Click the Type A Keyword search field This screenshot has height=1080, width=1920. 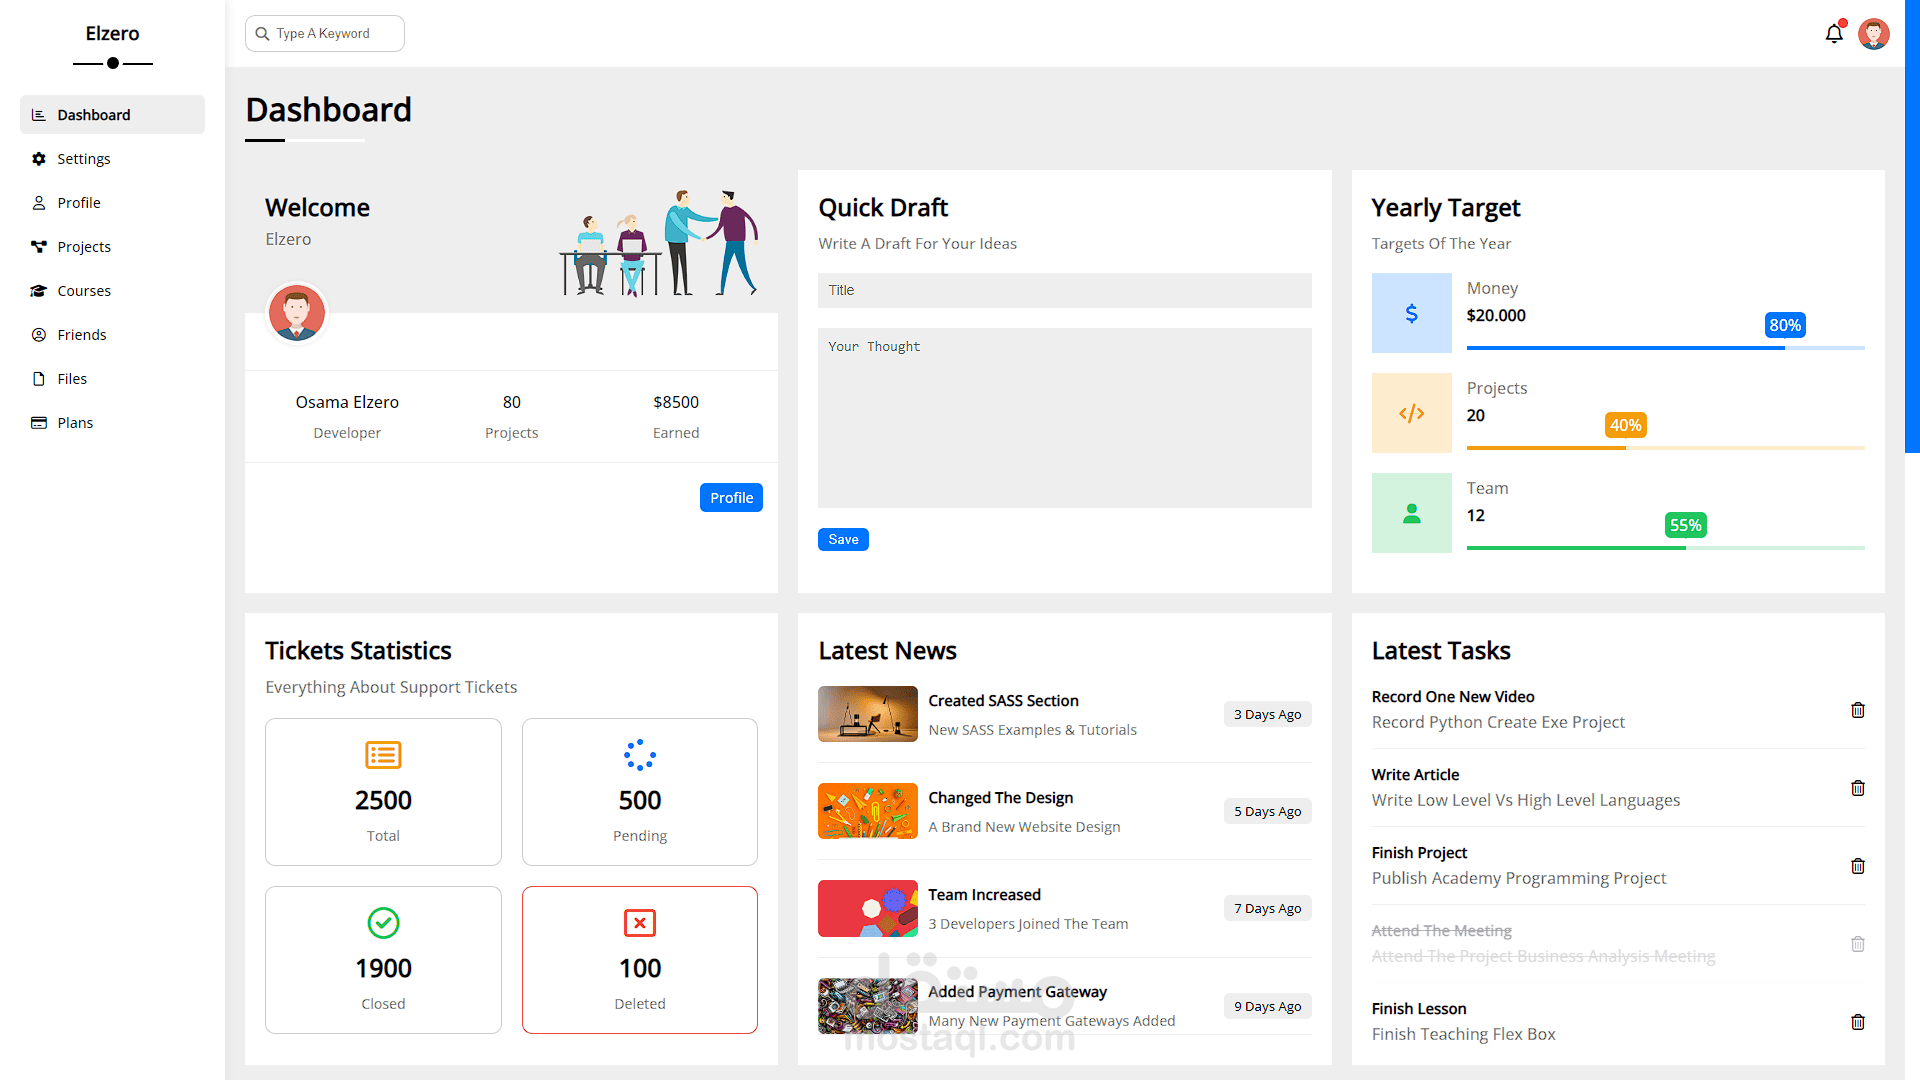[x=325, y=33]
